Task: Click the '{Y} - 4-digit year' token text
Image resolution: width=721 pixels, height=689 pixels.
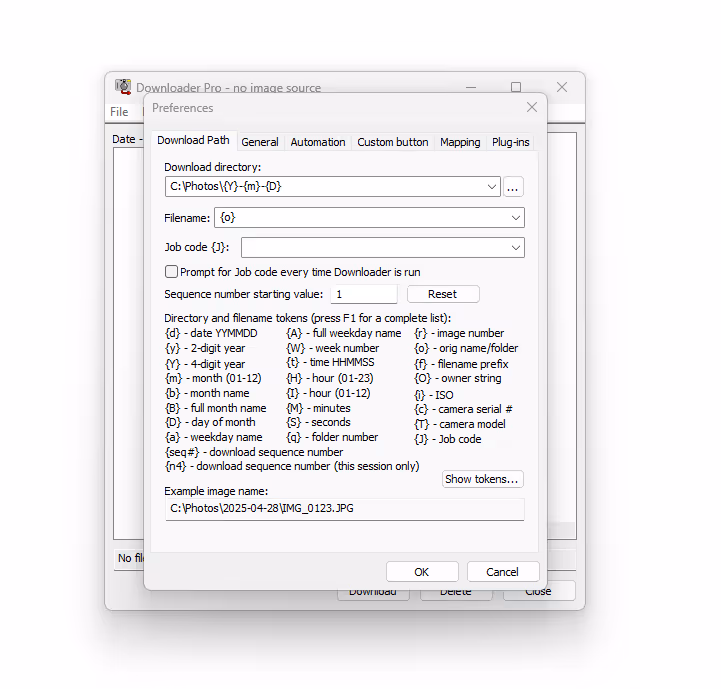Action: [205, 364]
